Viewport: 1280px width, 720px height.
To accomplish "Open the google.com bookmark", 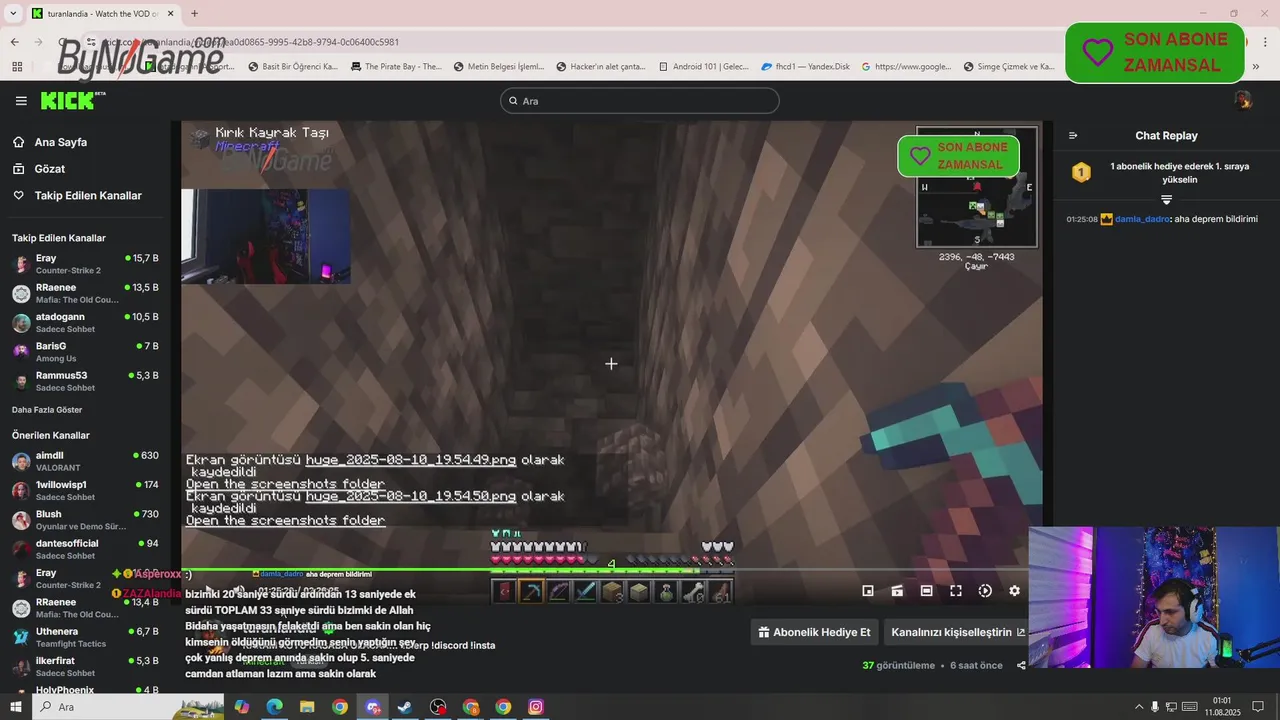I will click(906, 67).
